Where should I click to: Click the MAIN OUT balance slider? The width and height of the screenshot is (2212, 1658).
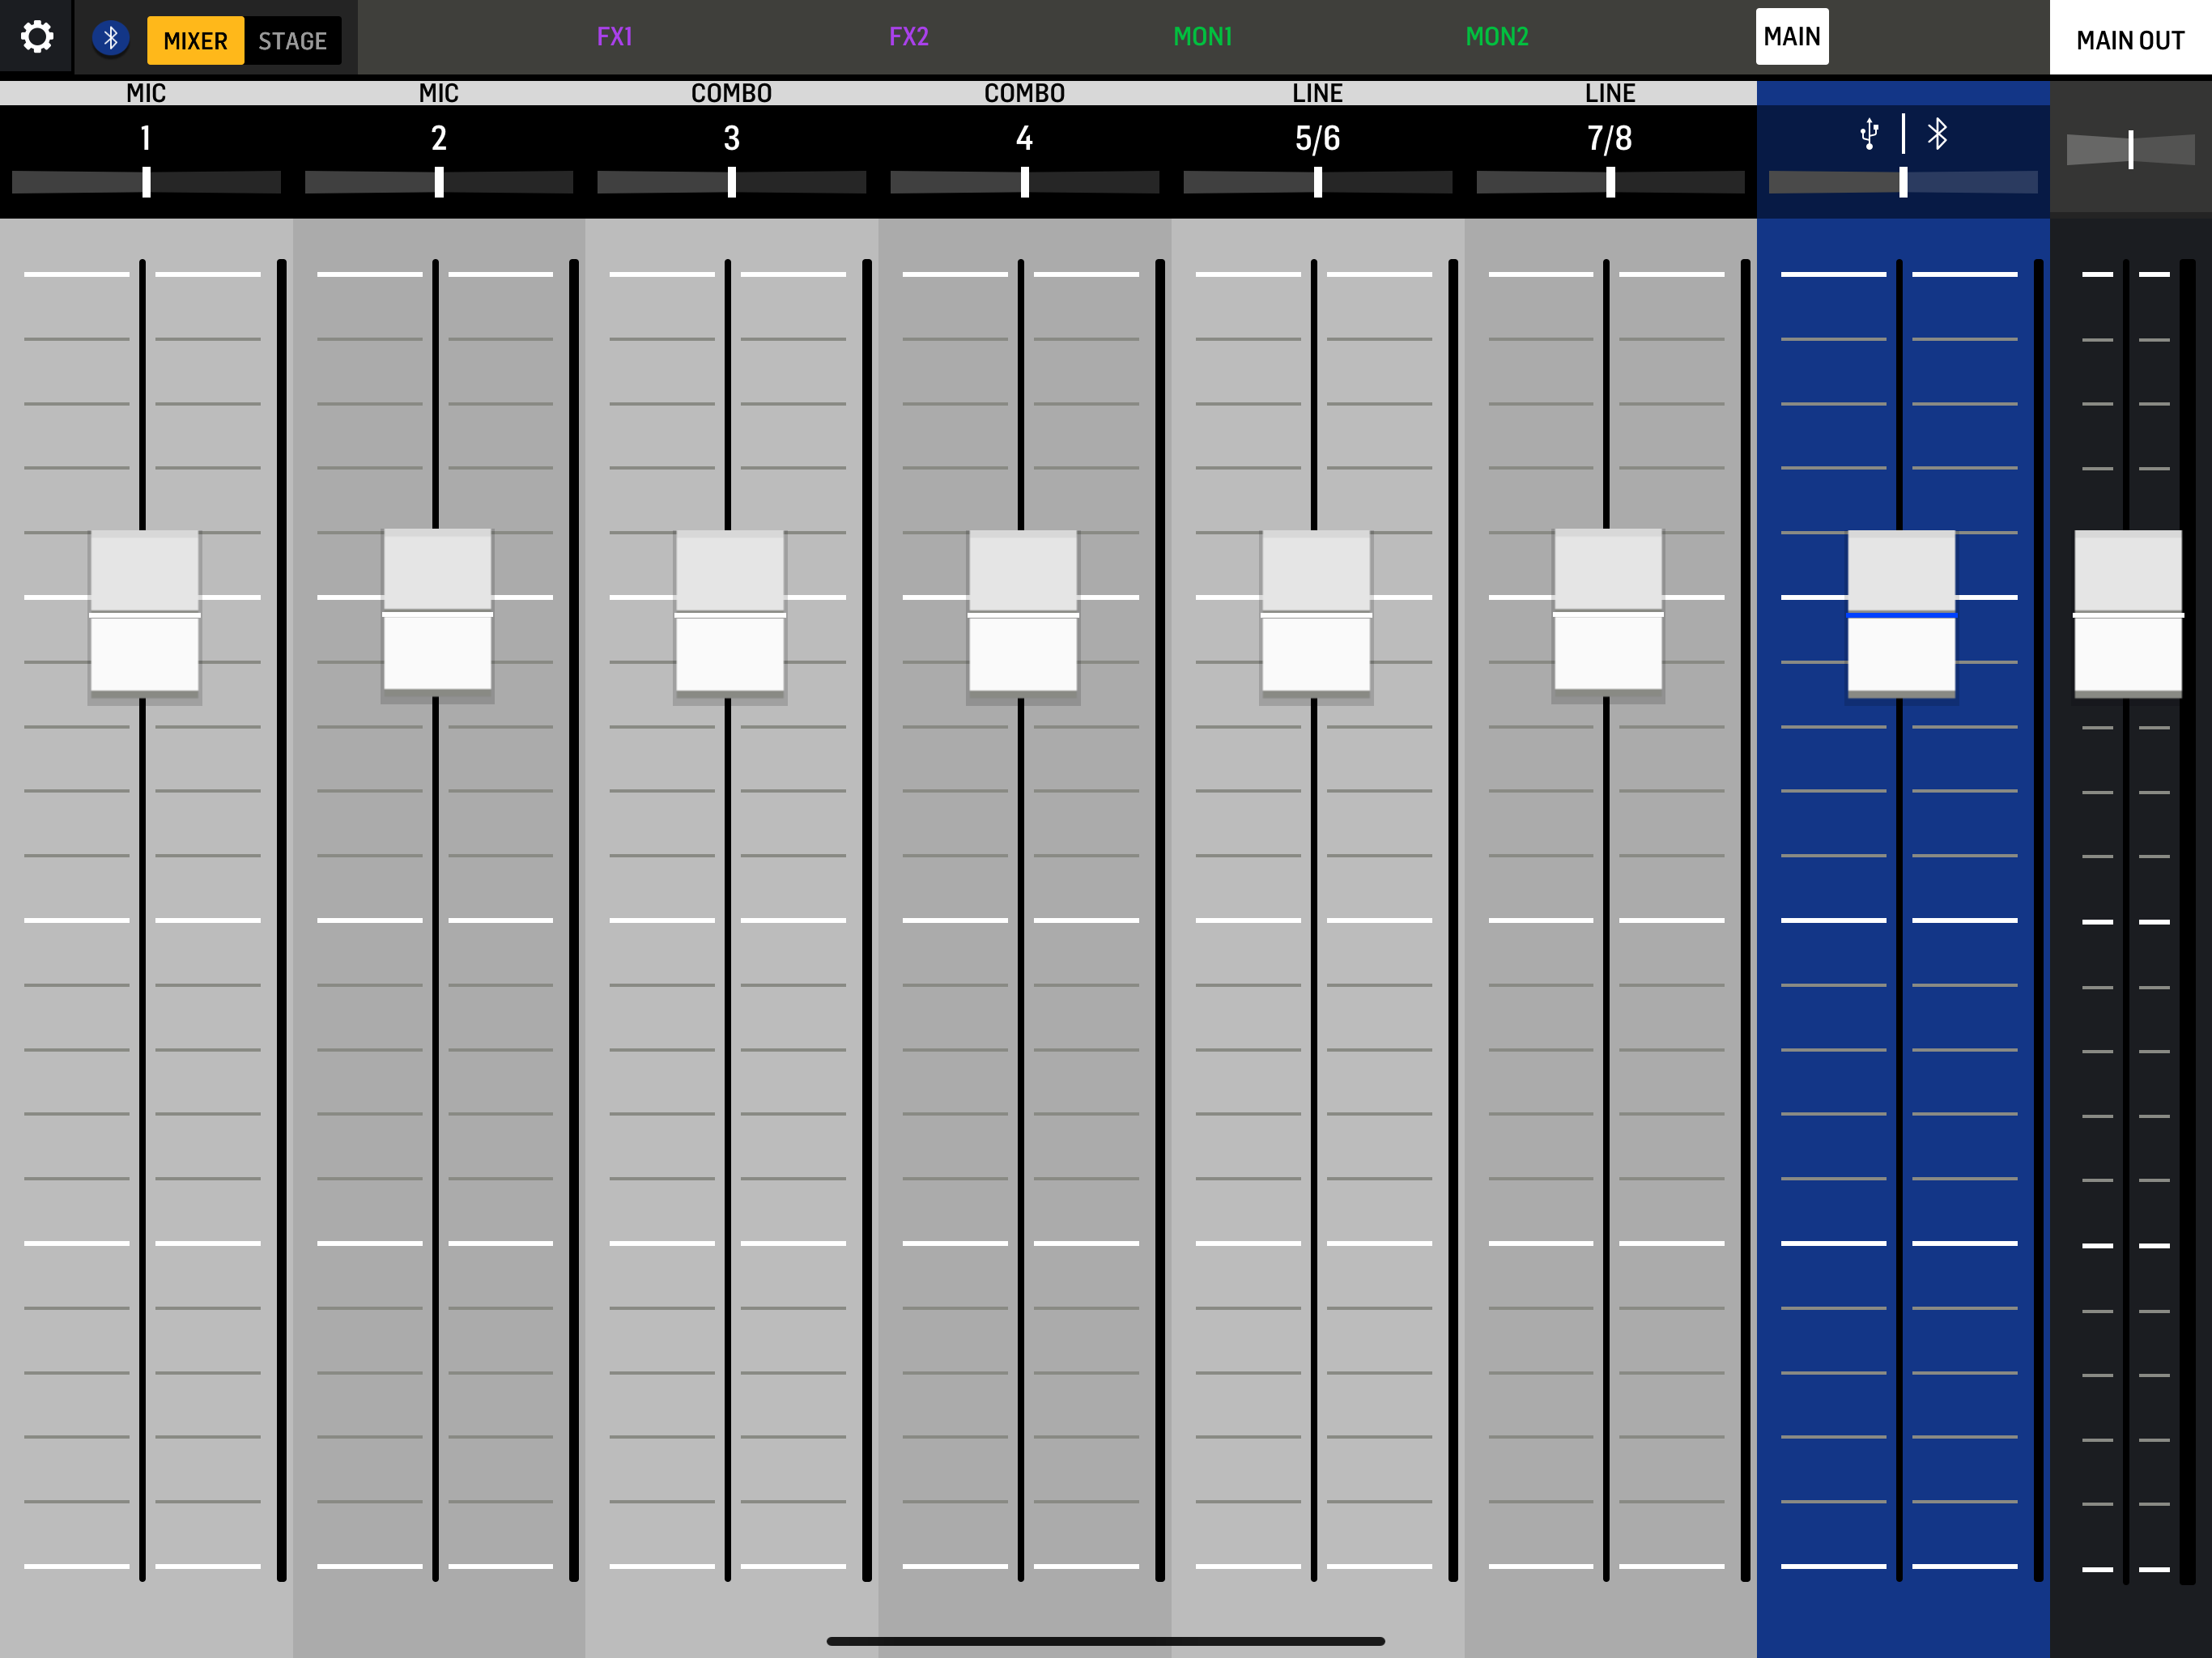[2130, 150]
